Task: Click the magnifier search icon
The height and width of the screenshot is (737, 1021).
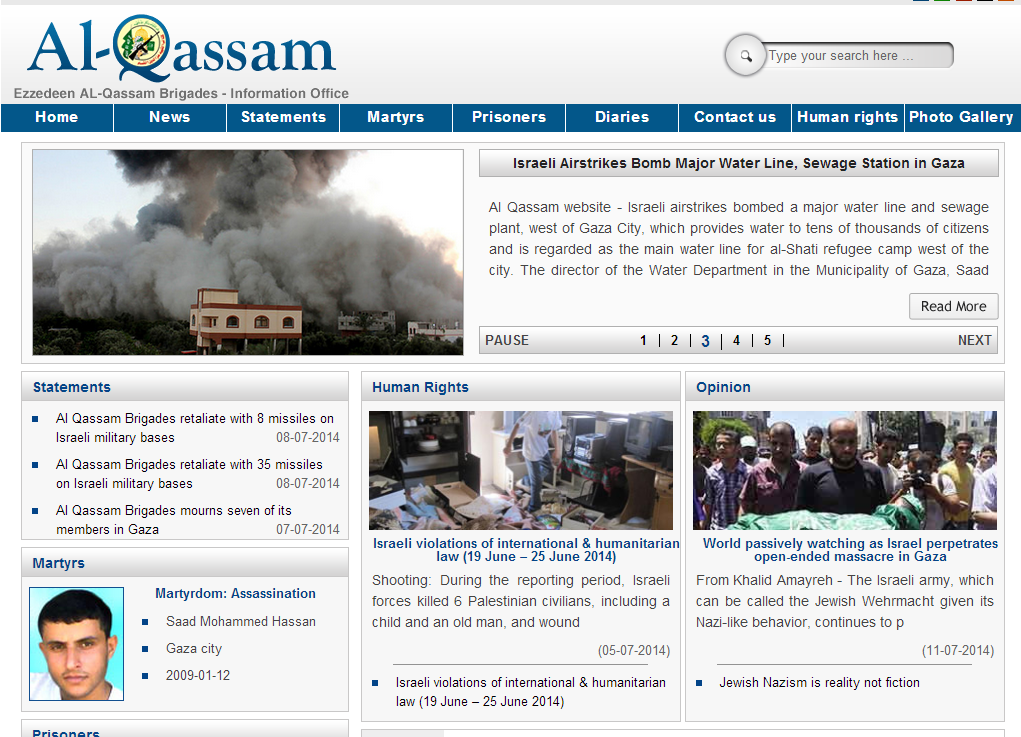Action: click(746, 55)
